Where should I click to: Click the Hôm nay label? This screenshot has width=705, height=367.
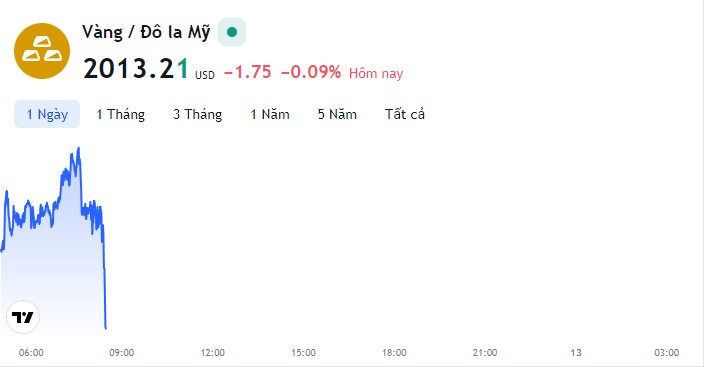coord(376,73)
